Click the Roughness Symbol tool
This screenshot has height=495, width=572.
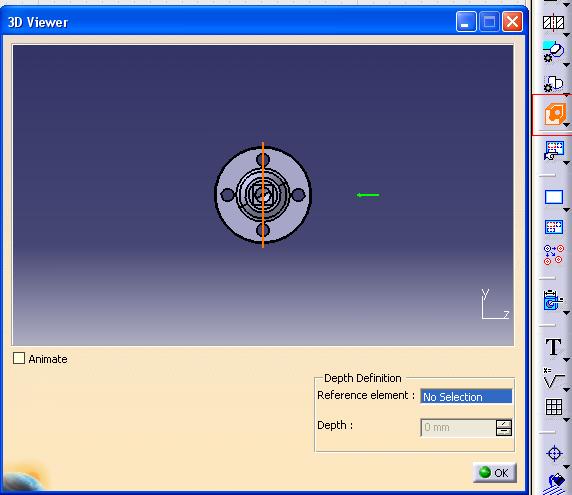pyautogui.click(x=553, y=378)
